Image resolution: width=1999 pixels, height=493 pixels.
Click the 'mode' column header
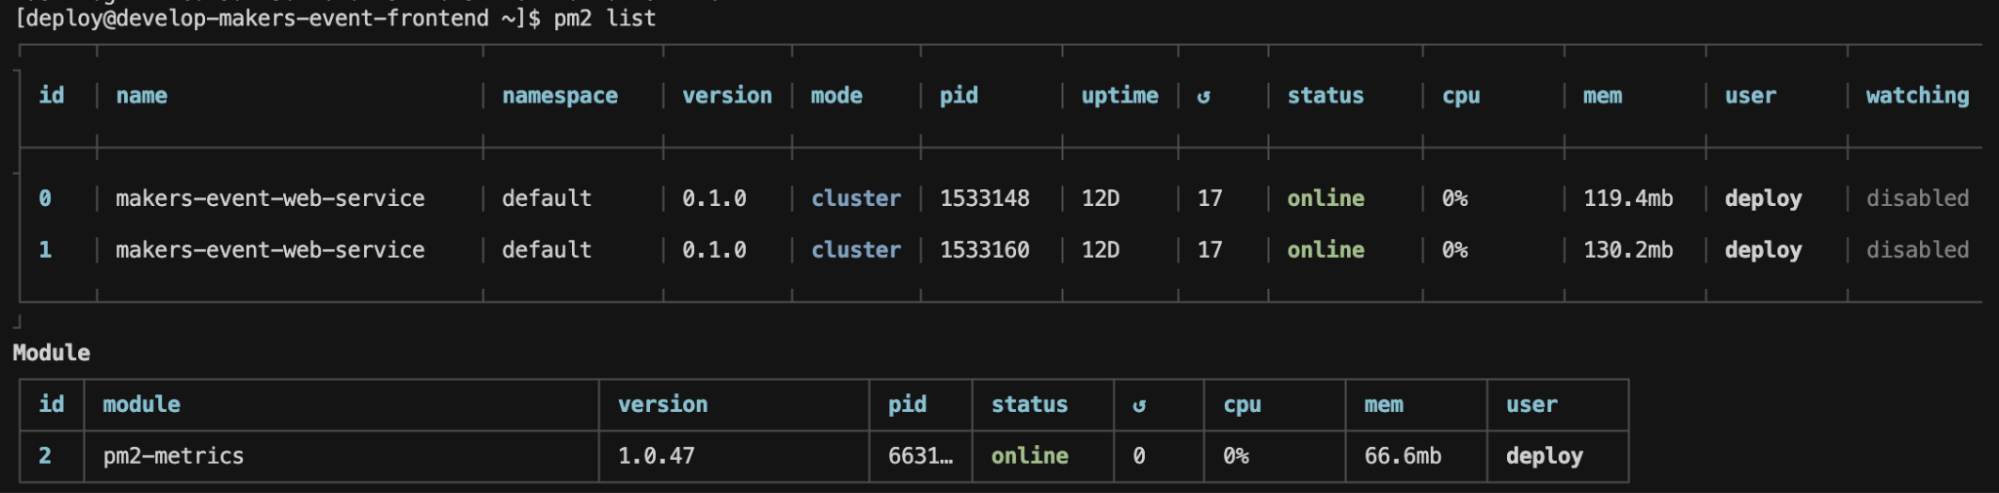(x=836, y=96)
